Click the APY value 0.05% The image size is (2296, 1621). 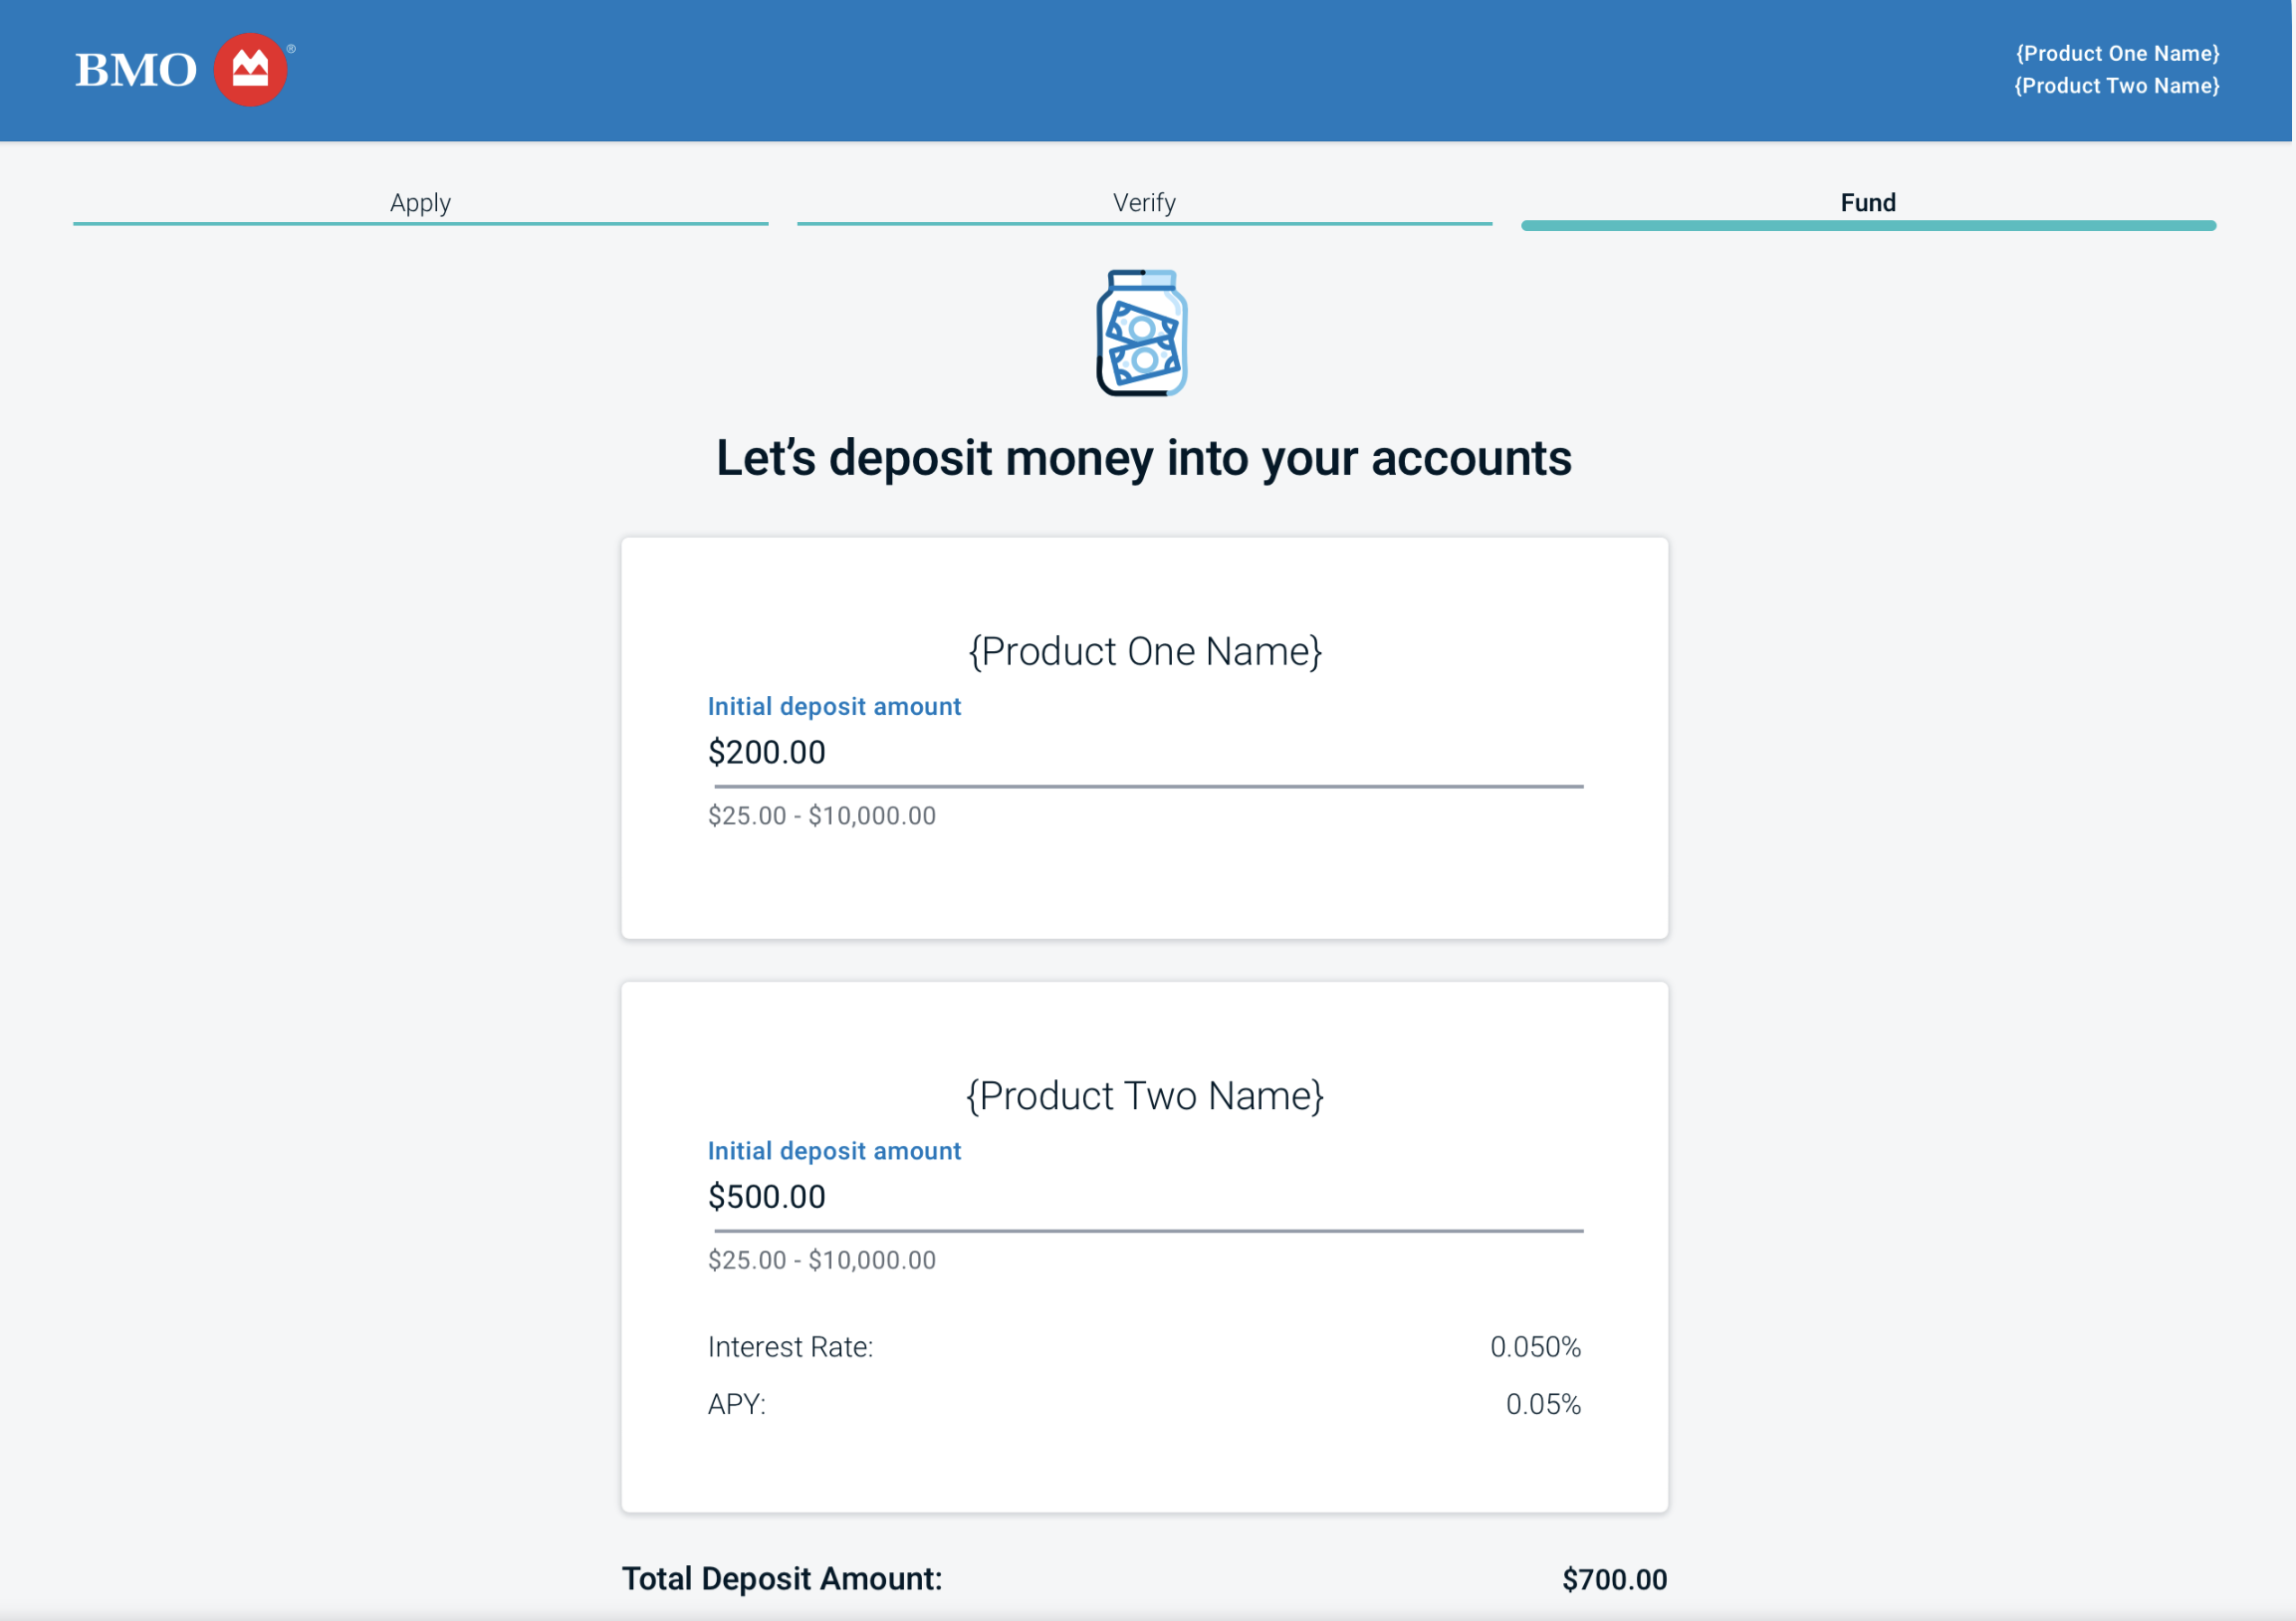pyautogui.click(x=1543, y=1405)
